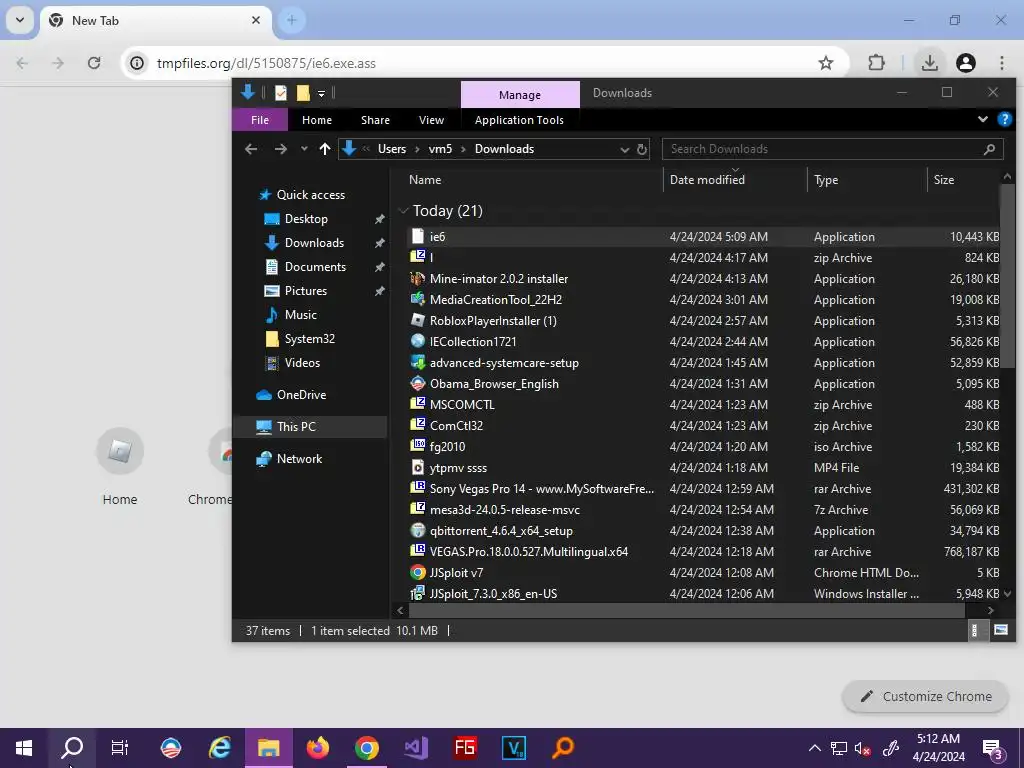Go back in Explorer navigation
The width and height of the screenshot is (1024, 768).
(x=251, y=149)
